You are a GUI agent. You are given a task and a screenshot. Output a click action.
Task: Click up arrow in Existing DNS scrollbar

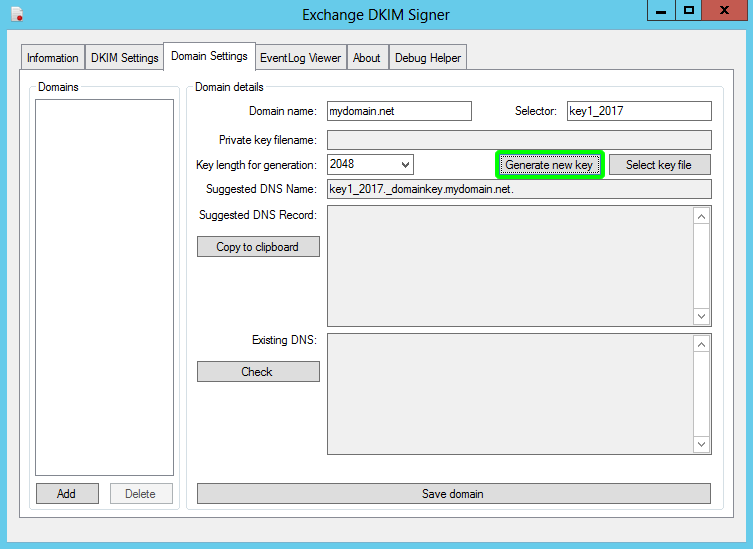pyautogui.click(x=701, y=344)
